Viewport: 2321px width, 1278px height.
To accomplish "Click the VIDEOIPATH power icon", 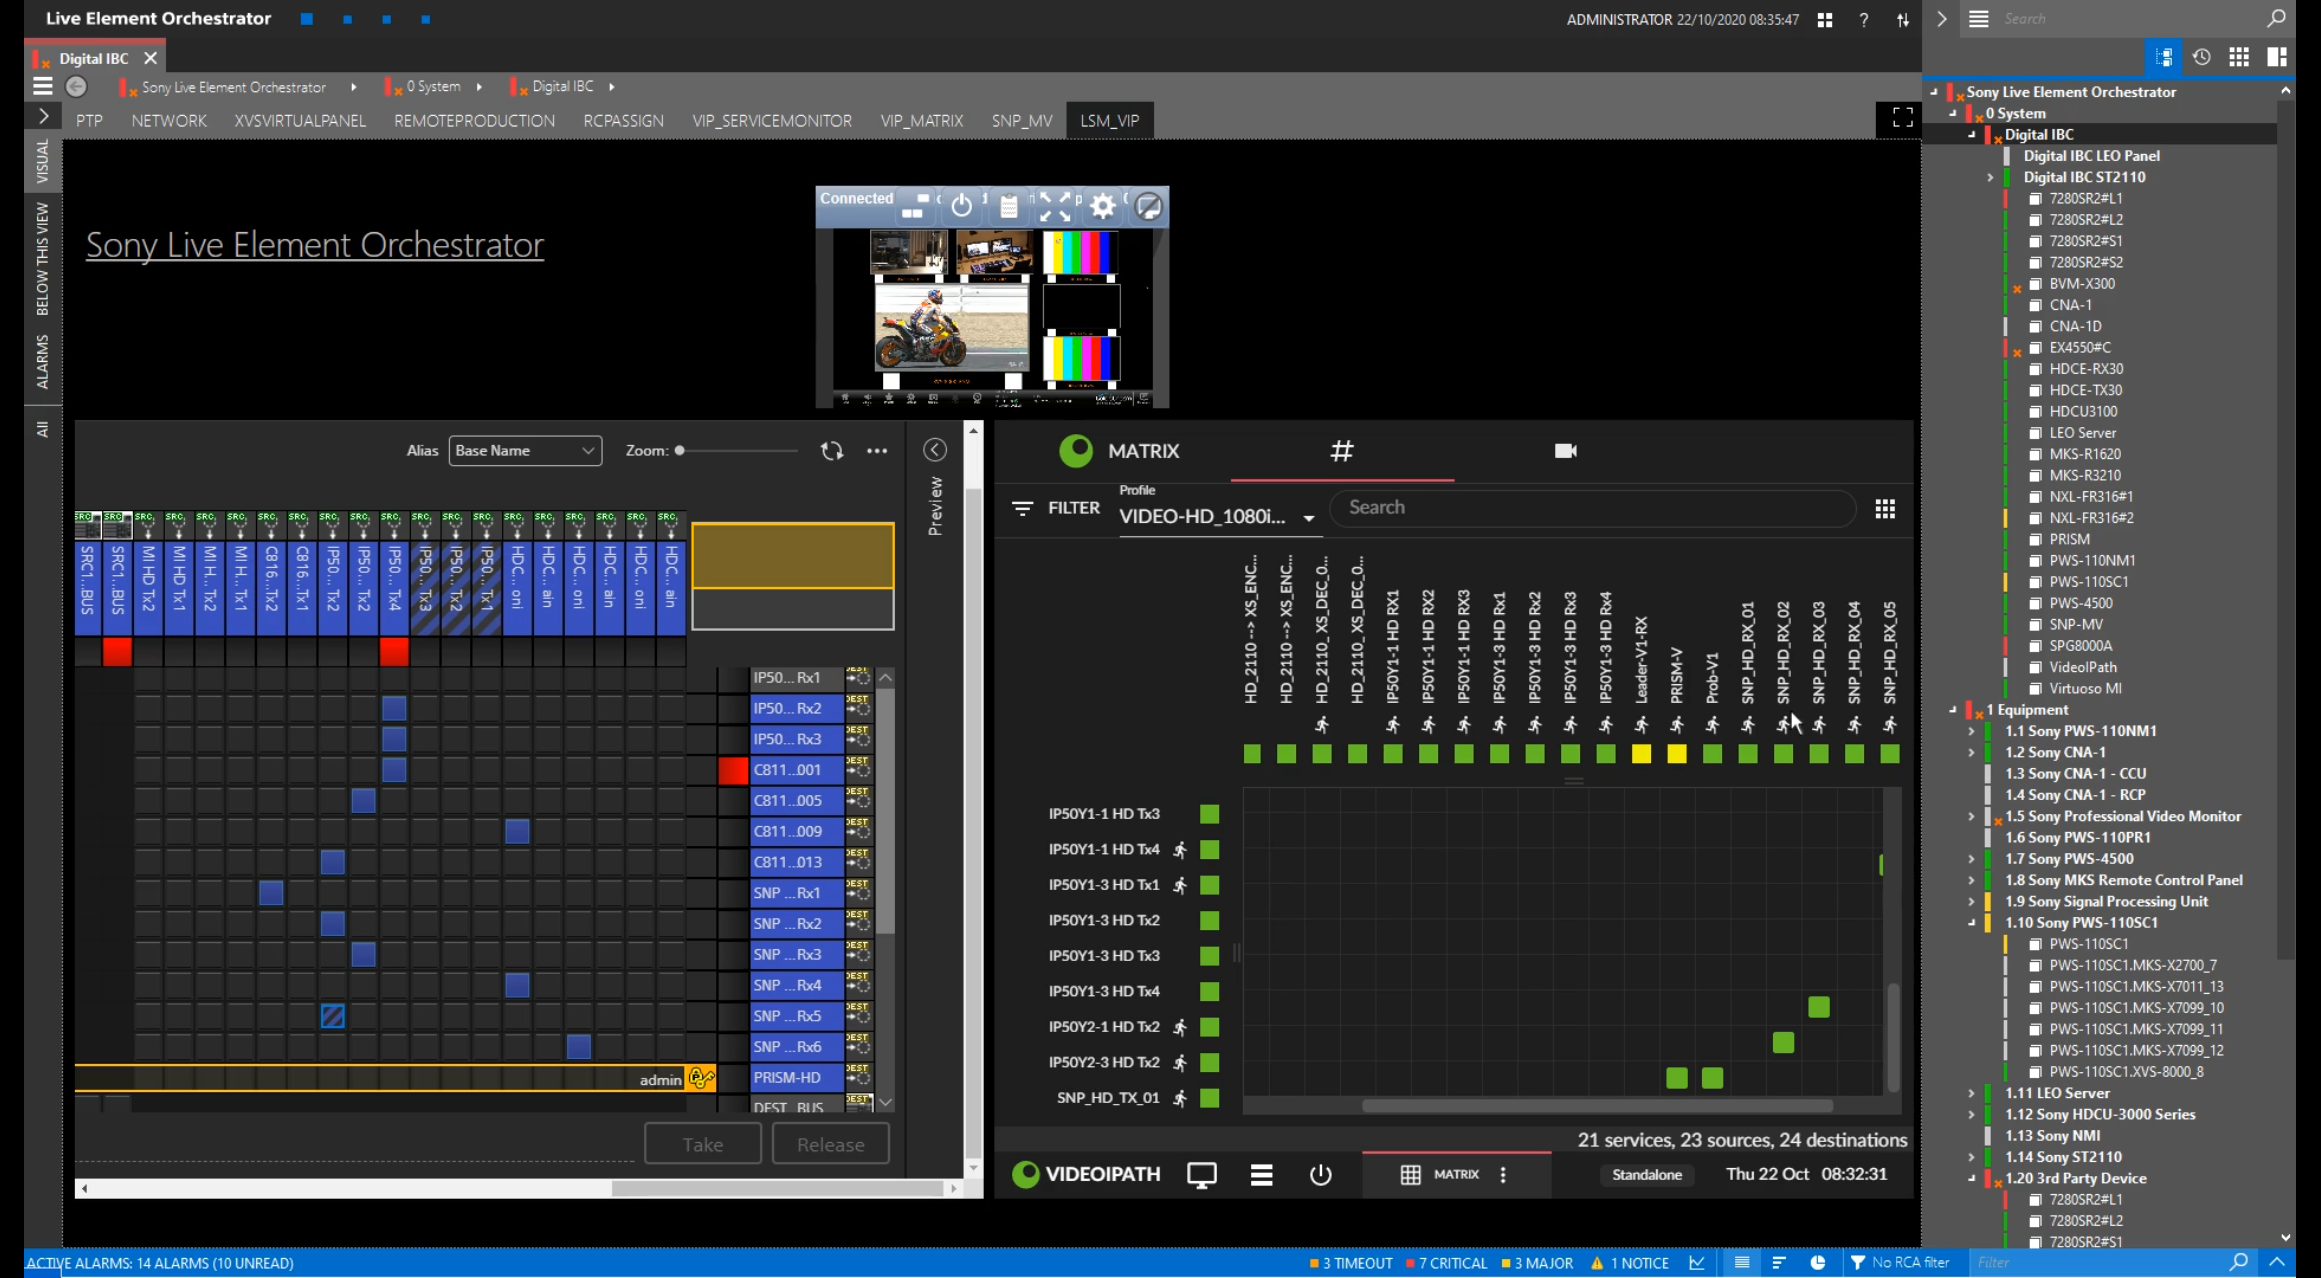I will (1321, 1175).
